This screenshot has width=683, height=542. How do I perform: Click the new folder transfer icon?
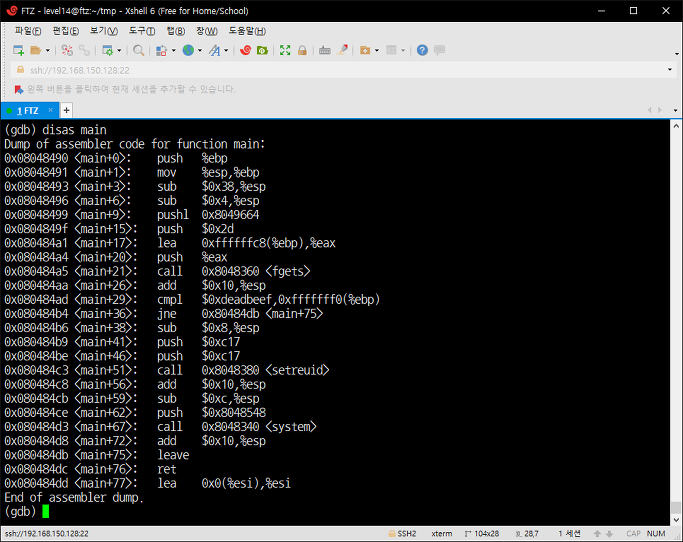[x=365, y=51]
